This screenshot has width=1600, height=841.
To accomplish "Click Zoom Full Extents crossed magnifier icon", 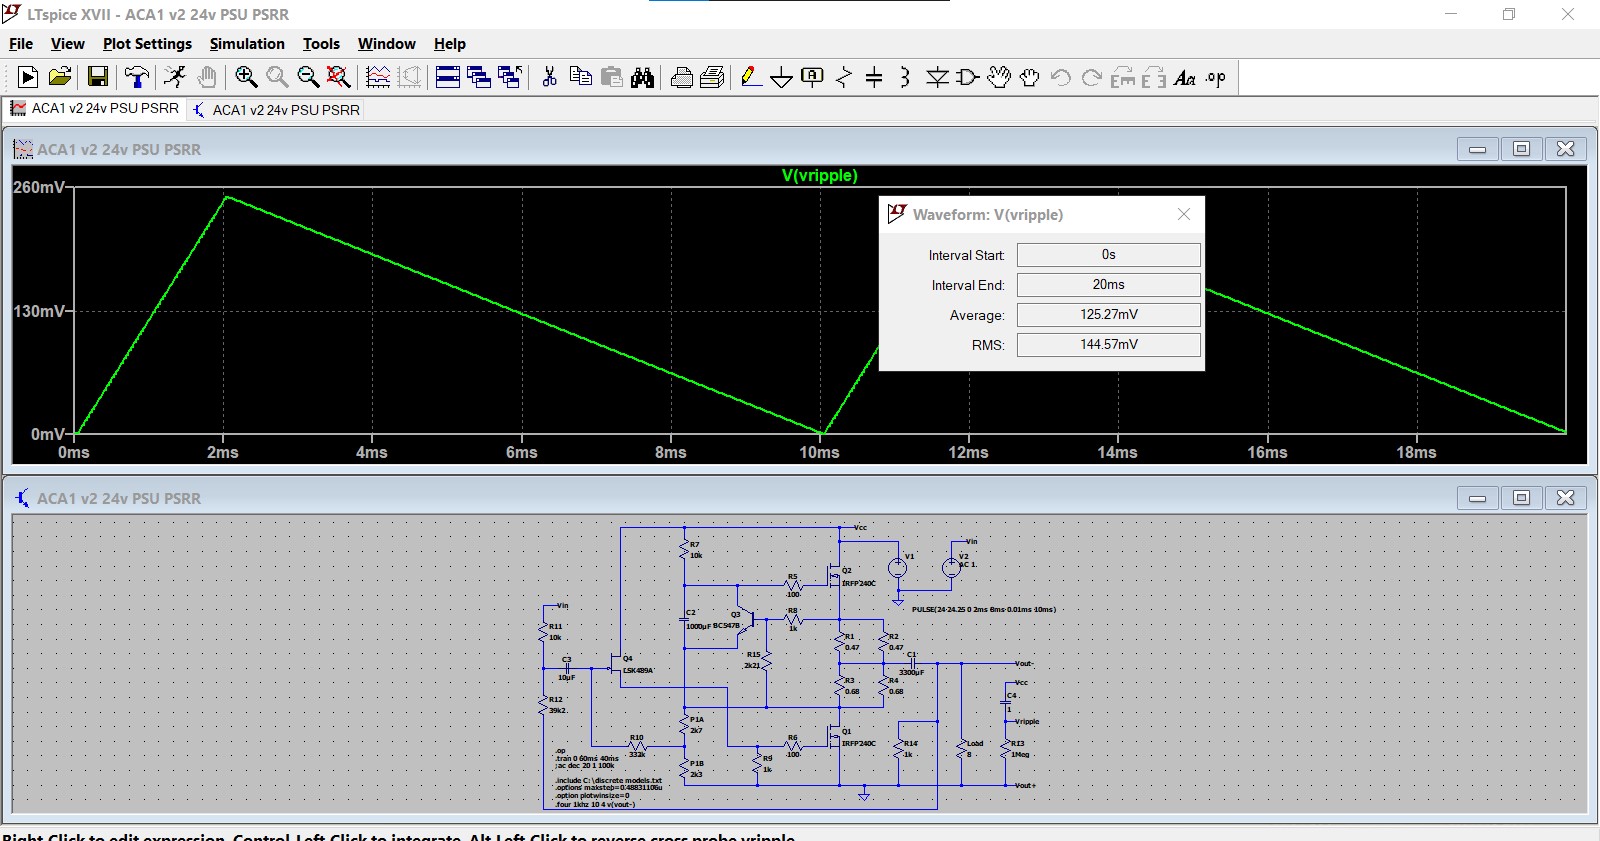I will click(339, 77).
